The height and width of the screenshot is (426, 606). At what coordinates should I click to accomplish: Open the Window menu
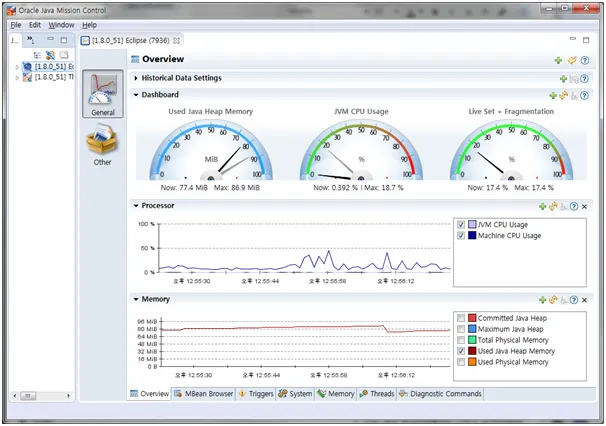tap(61, 25)
